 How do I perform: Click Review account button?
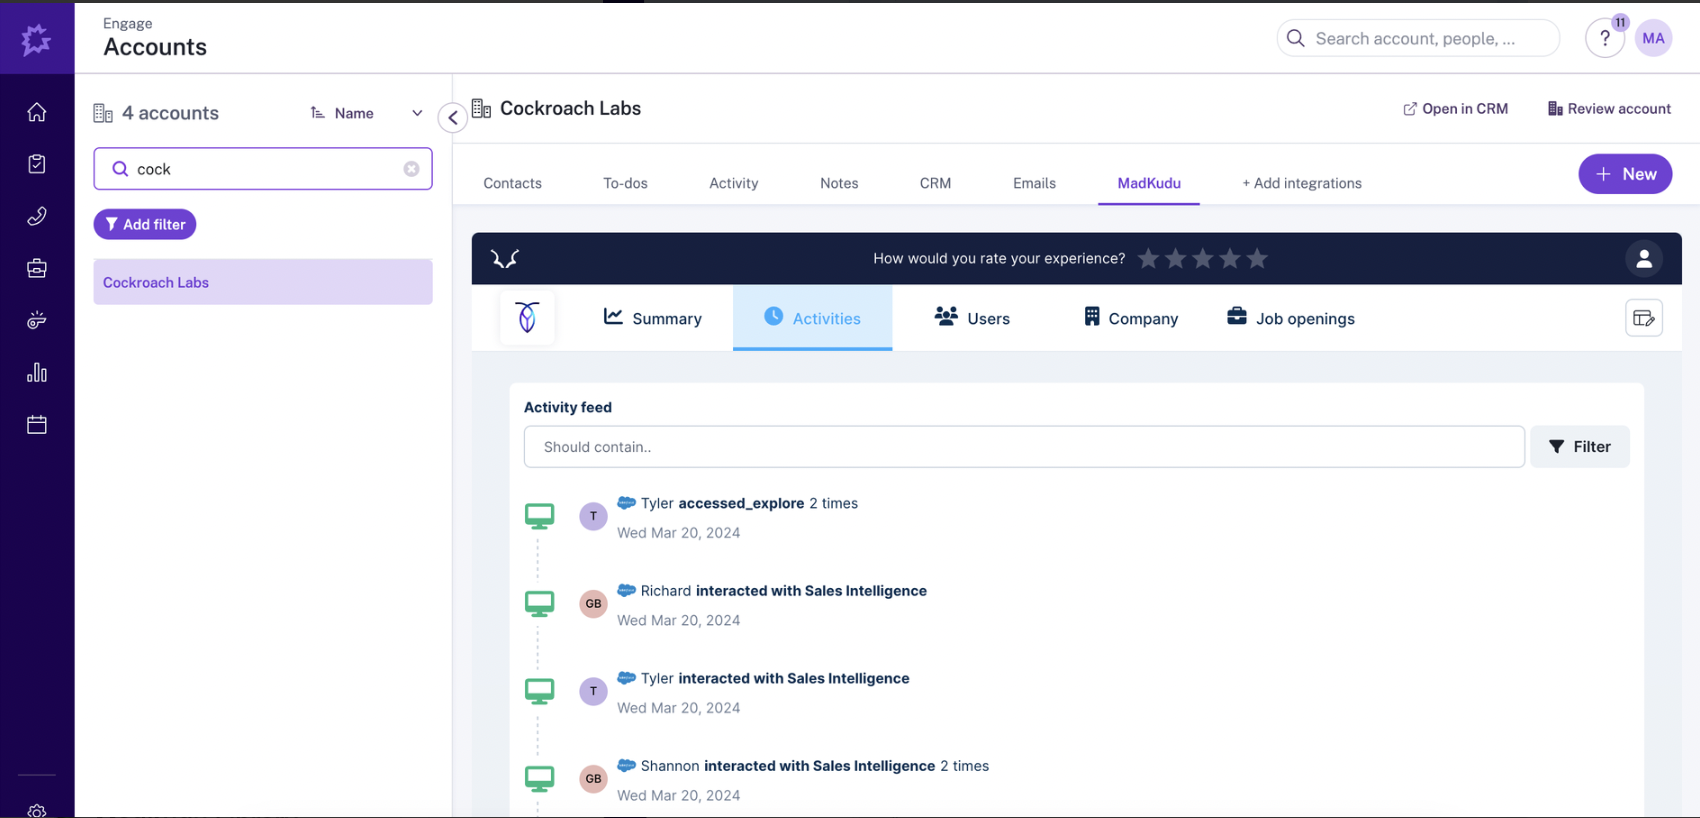point(1609,109)
